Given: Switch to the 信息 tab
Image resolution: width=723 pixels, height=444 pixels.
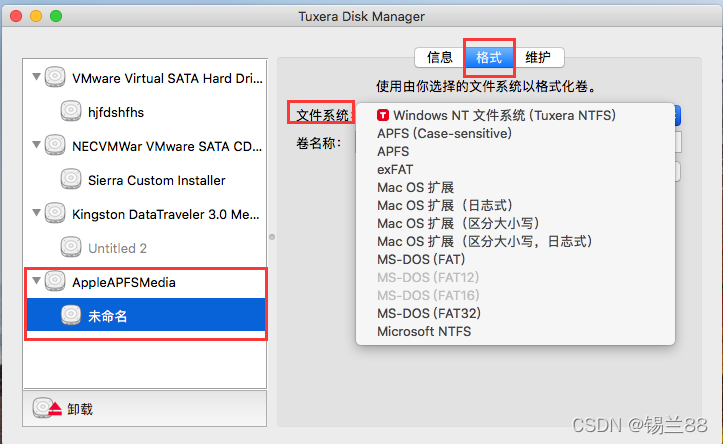Looking at the screenshot, I should coord(439,58).
